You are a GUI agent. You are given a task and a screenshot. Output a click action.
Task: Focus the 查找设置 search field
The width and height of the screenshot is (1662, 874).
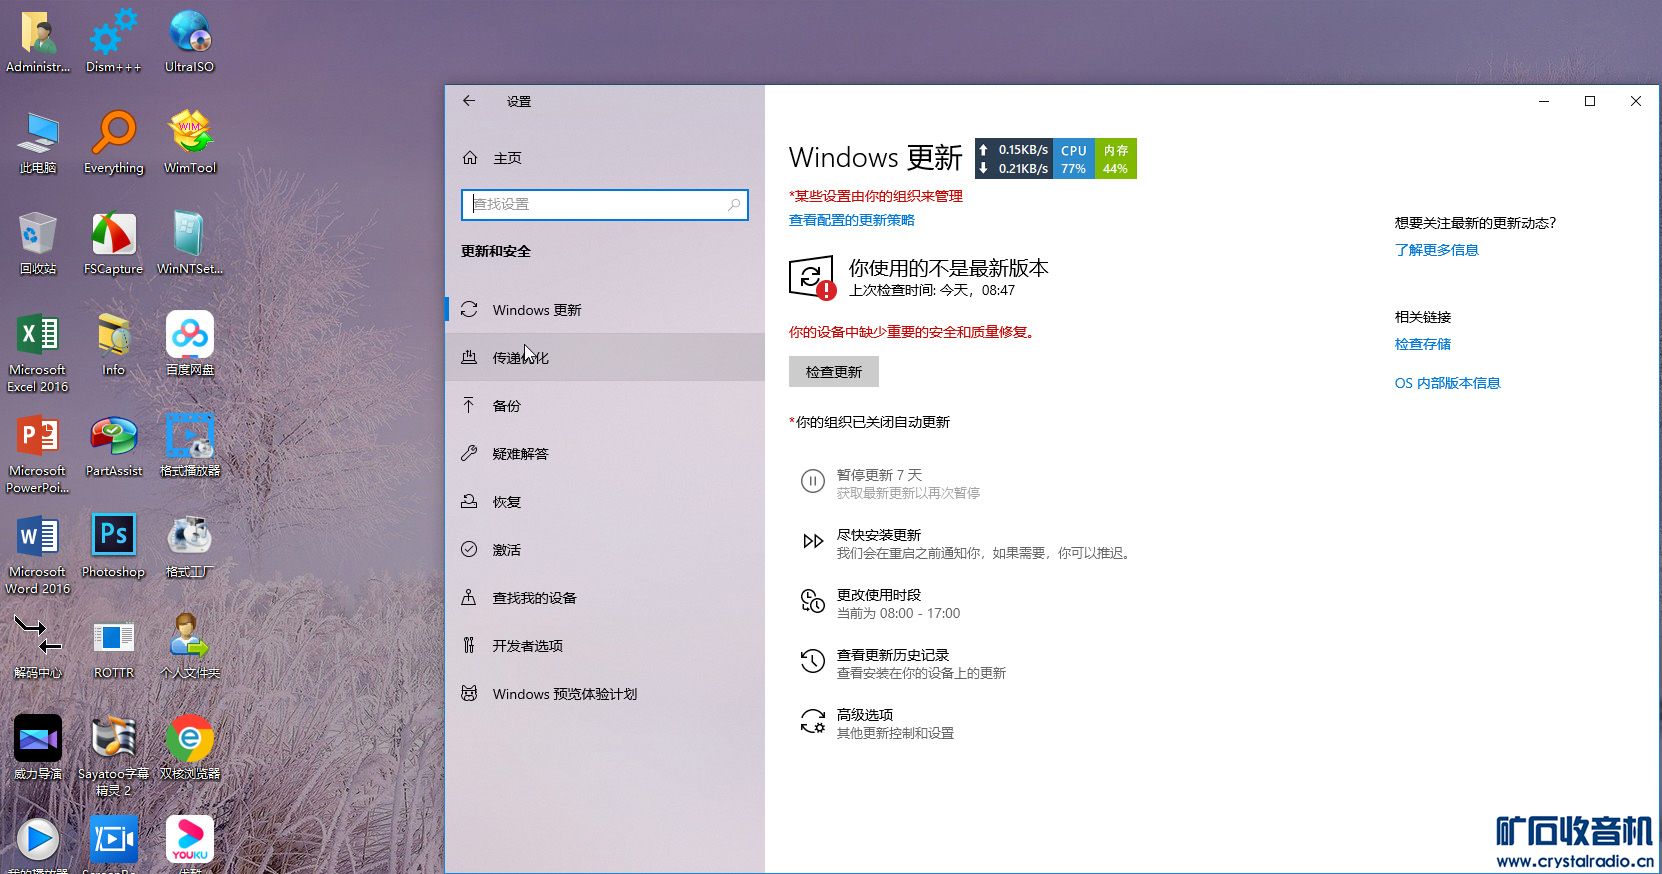(605, 205)
